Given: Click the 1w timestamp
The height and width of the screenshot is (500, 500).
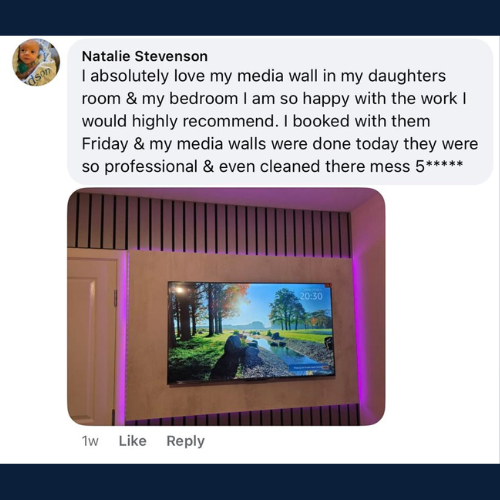Looking at the screenshot, I should [90, 441].
